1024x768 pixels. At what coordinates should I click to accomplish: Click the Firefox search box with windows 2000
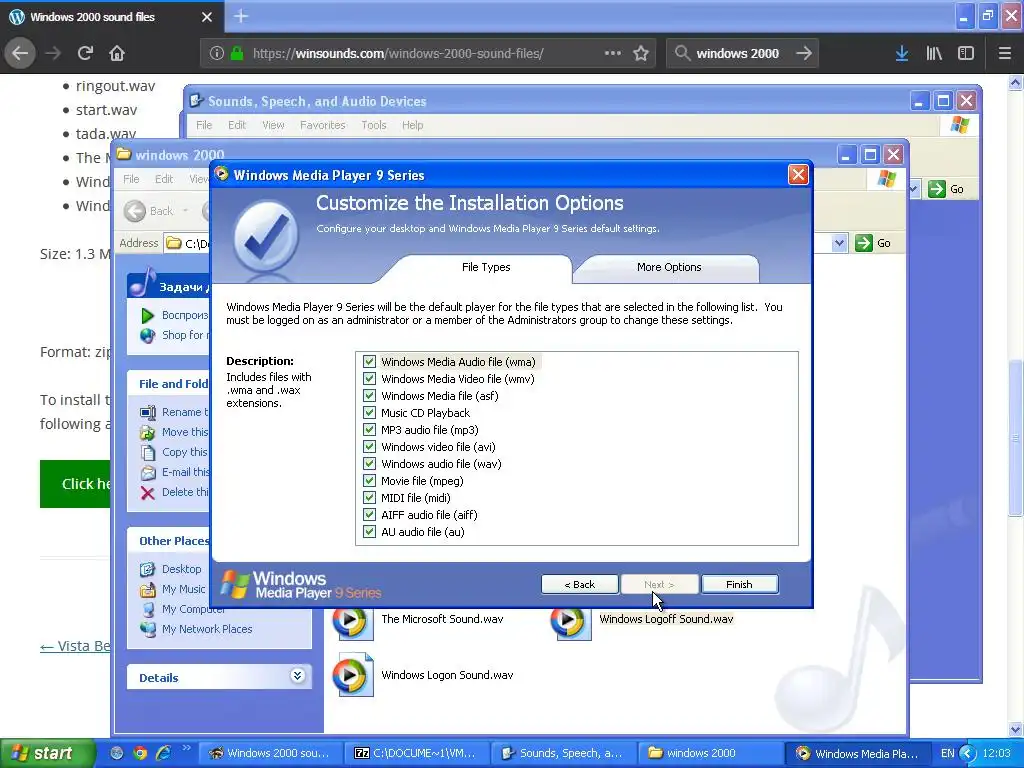(741, 53)
